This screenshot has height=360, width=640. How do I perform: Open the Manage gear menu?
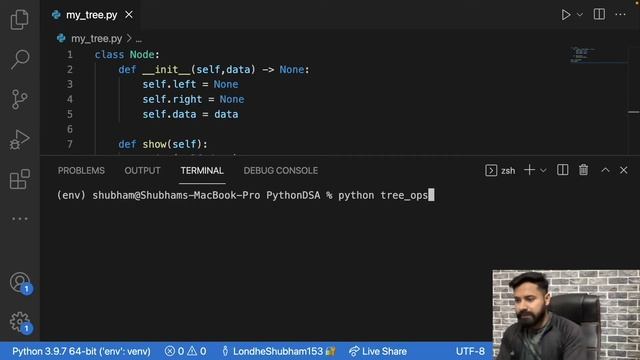[x=20, y=322]
